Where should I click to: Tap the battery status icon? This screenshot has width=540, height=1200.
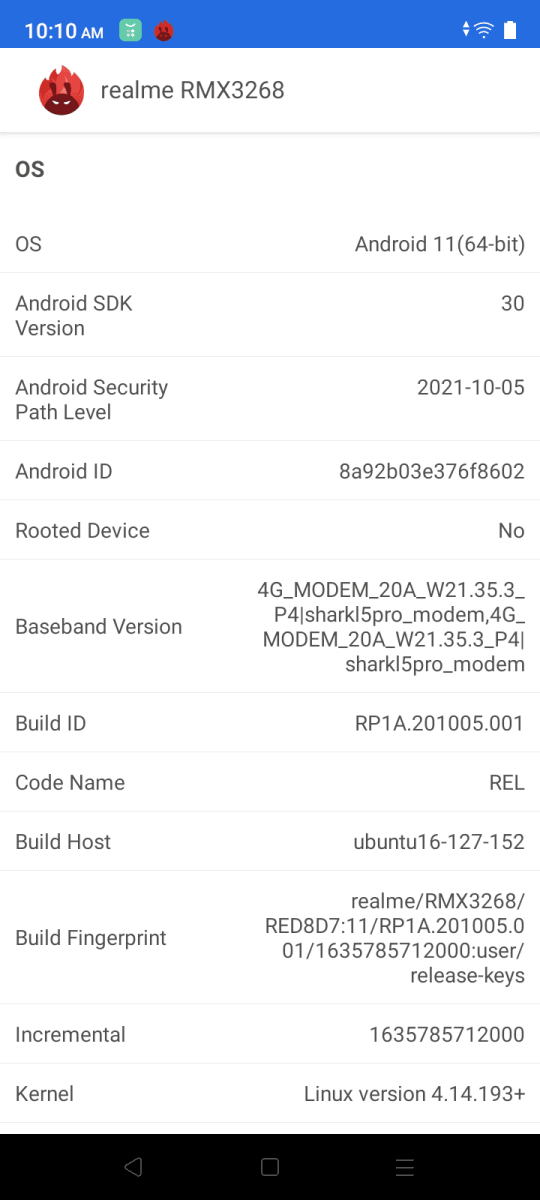pyautogui.click(x=510, y=30)
